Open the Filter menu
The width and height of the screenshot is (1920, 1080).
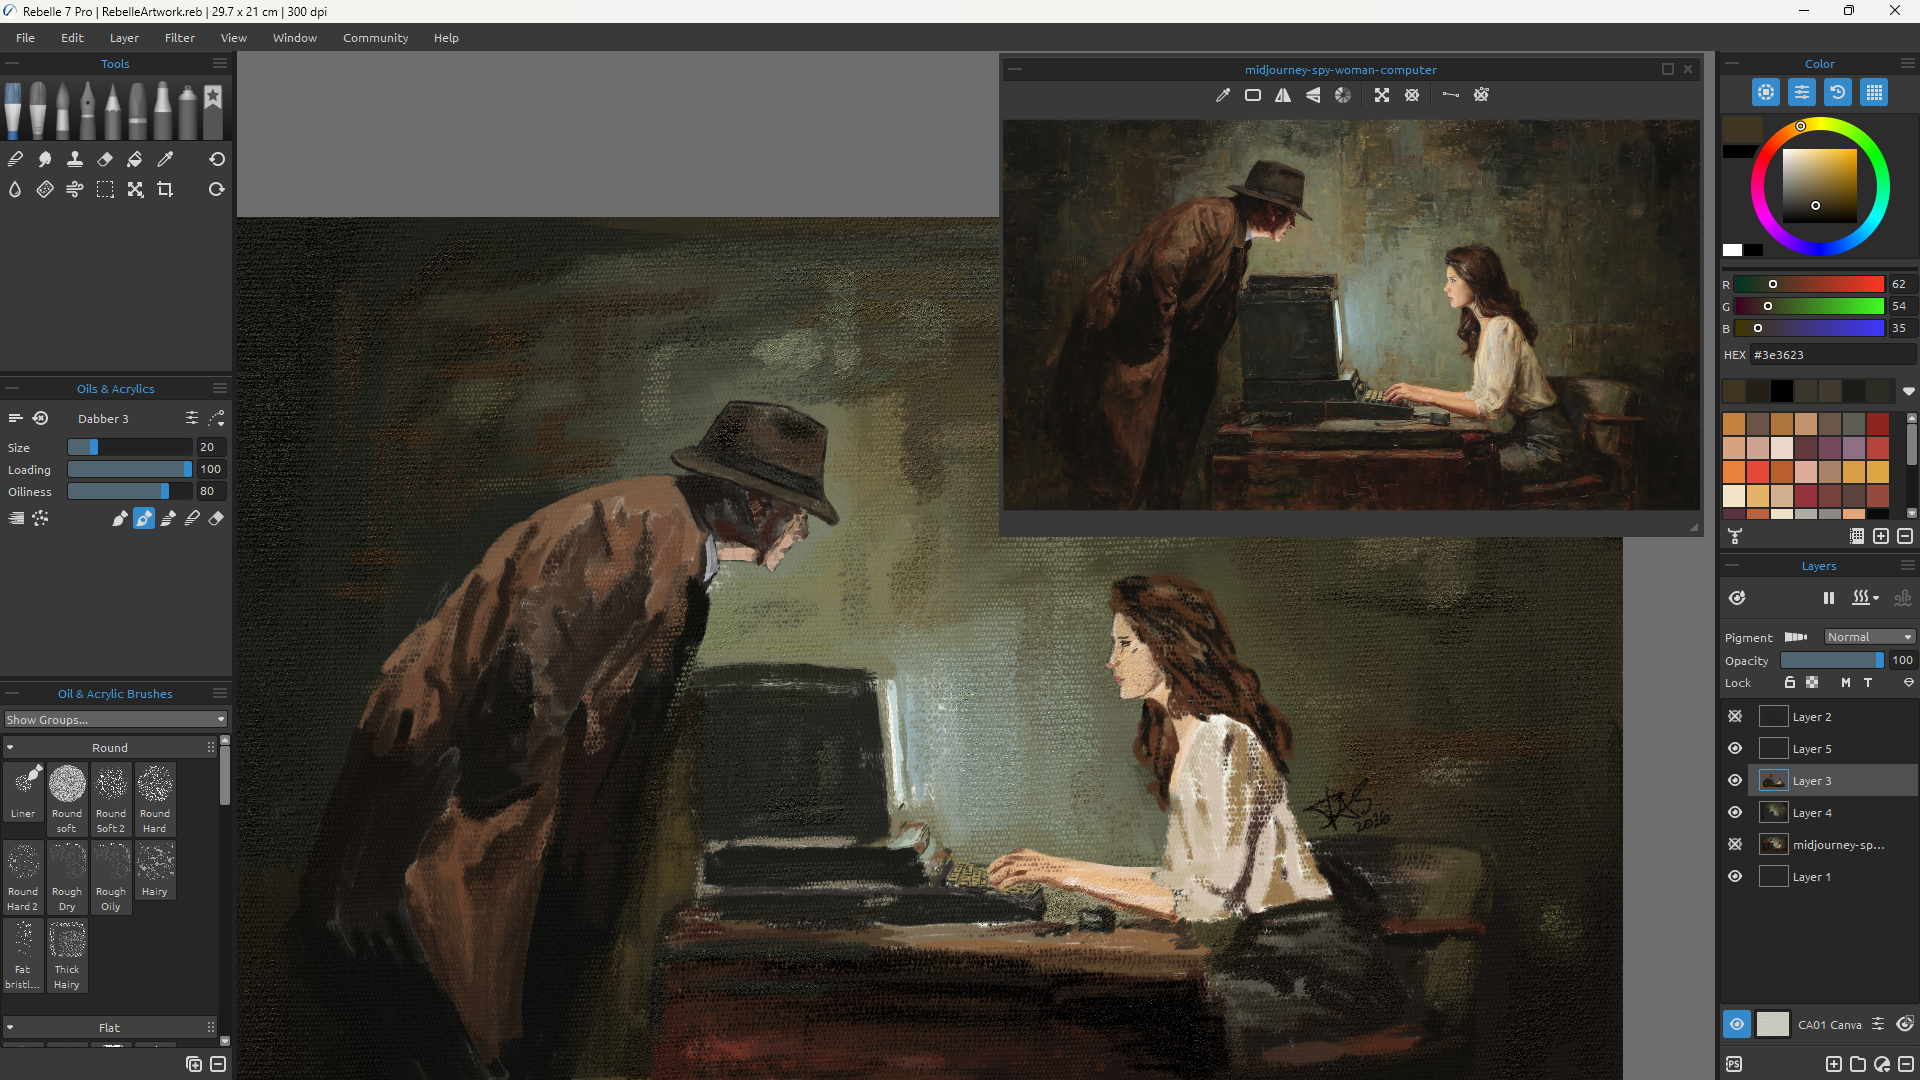pos(180,38)
